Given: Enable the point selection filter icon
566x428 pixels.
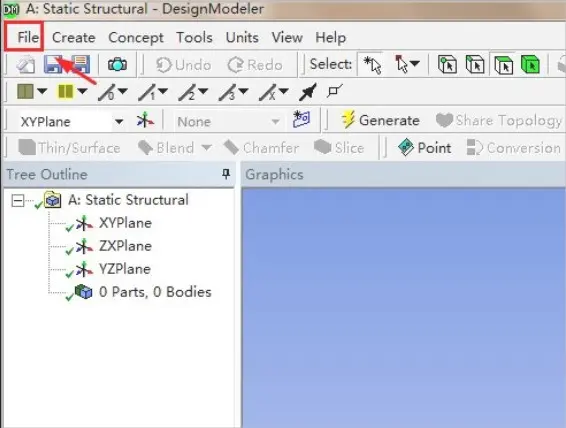Looking at the screenshot, I should click(x=447, y=65).
